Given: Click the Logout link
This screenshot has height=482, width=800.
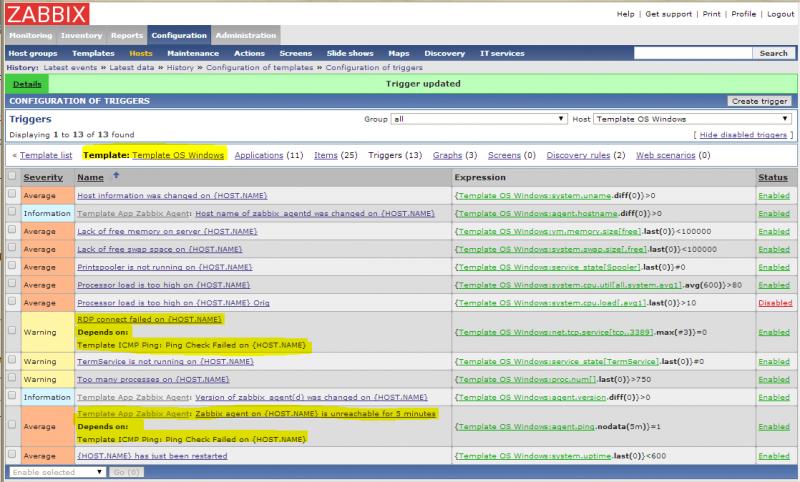Looking at the screenshot, I should (x=780, y=14).
